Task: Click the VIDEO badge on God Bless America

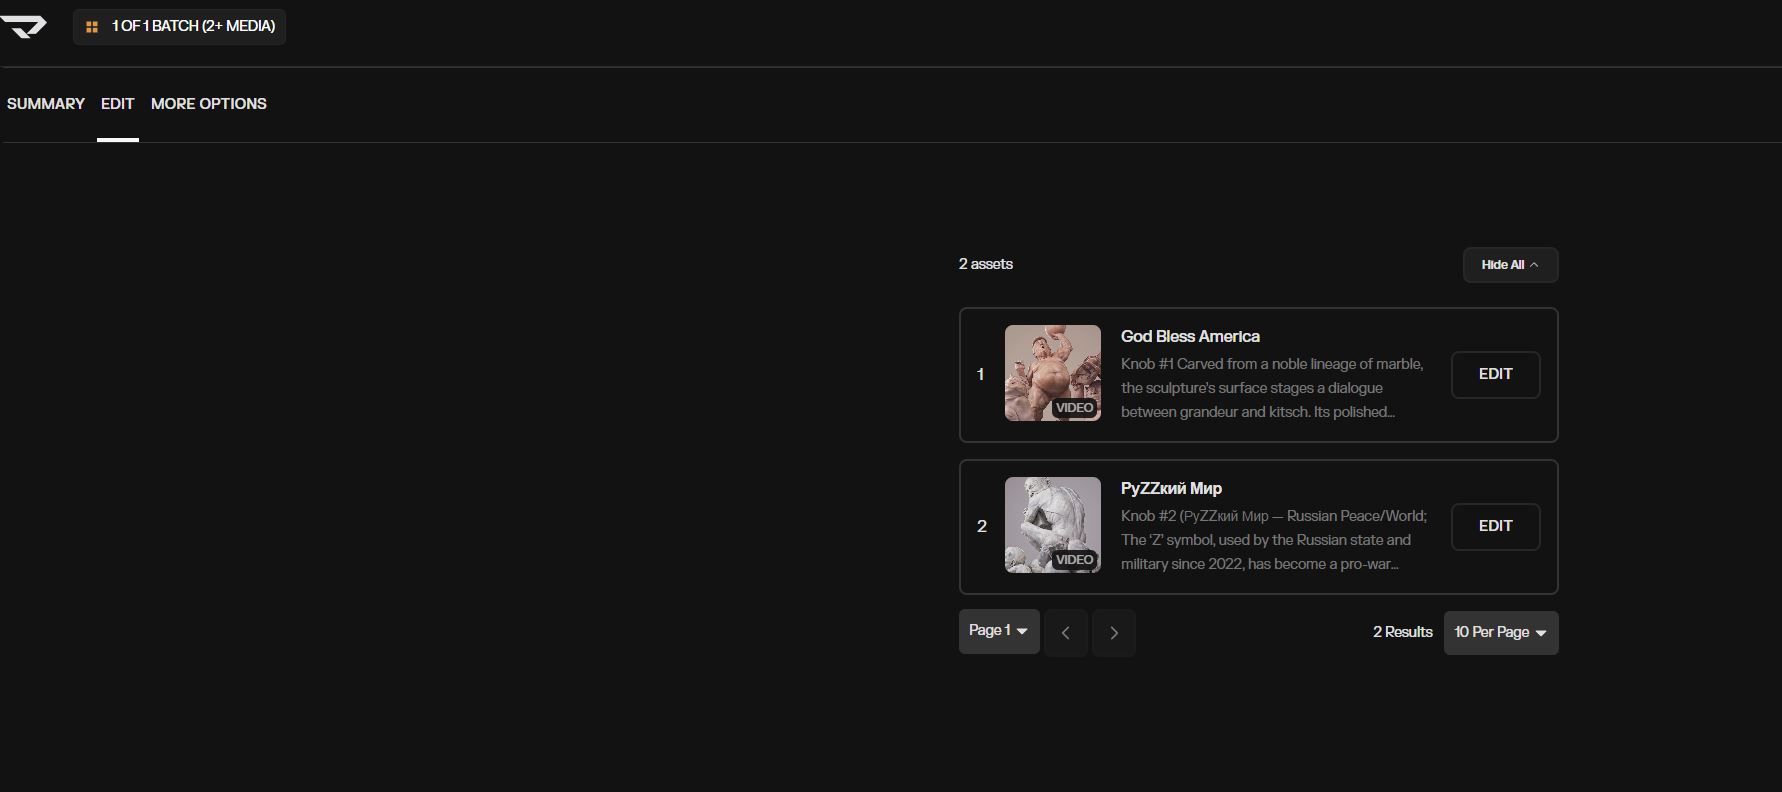Action: (x=1074, y=408)
